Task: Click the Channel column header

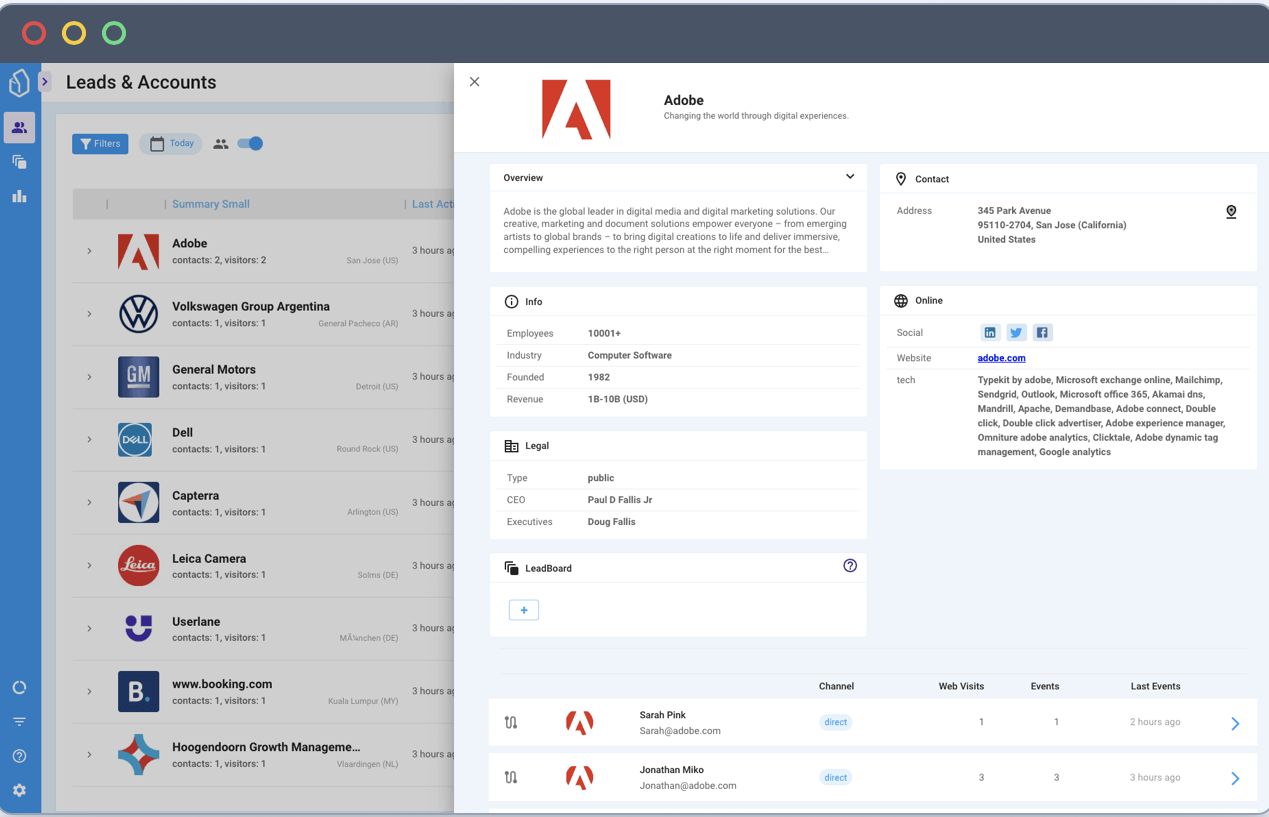Action: pos(836,686)
